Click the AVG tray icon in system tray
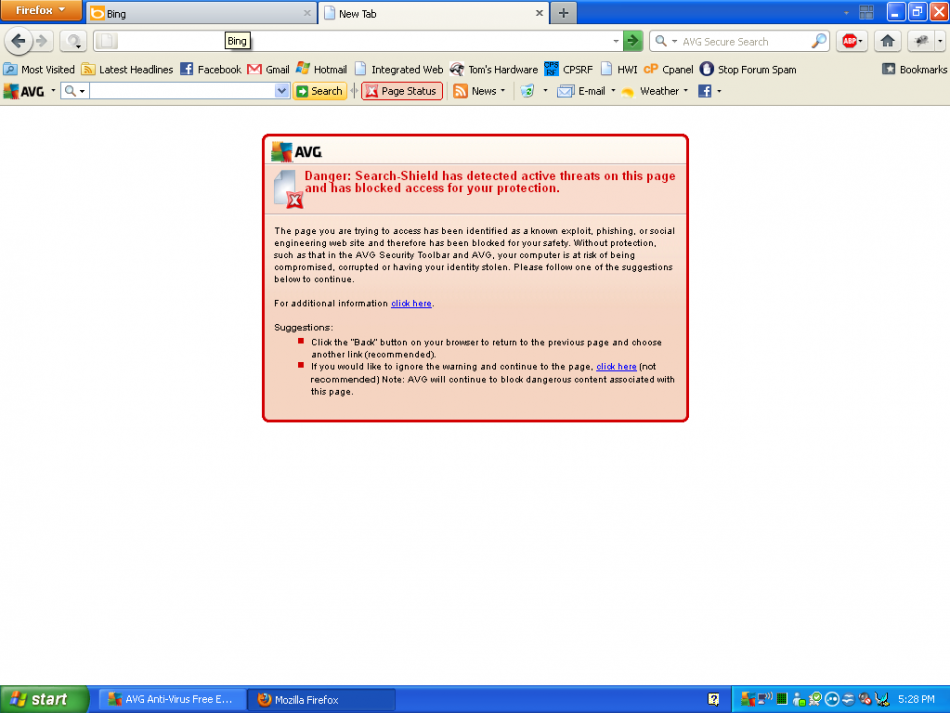The width and height of the screenshot is (950, 713). click(x=748, y=700)
